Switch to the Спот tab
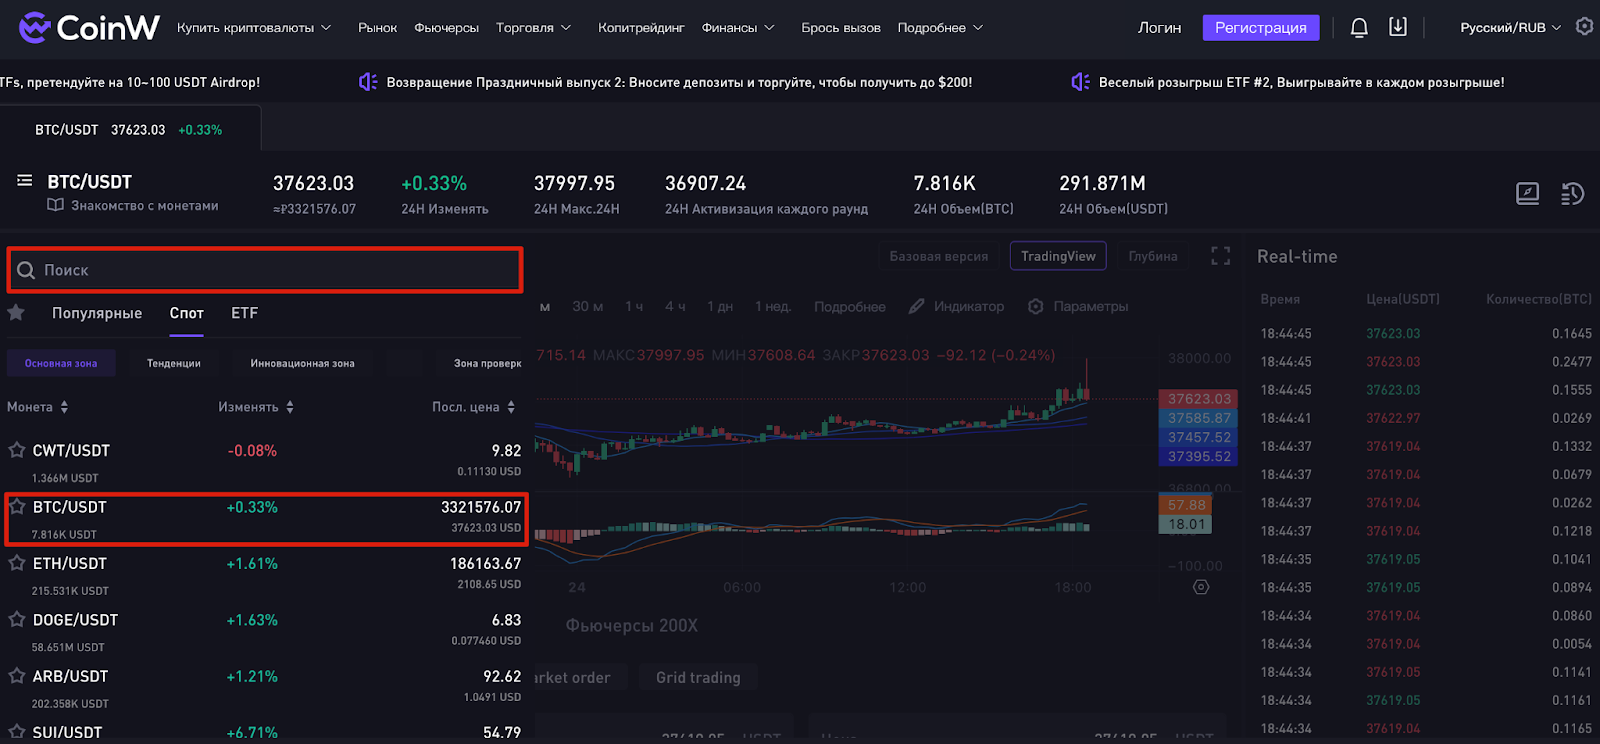1600x744 pixels. [187, 313]
